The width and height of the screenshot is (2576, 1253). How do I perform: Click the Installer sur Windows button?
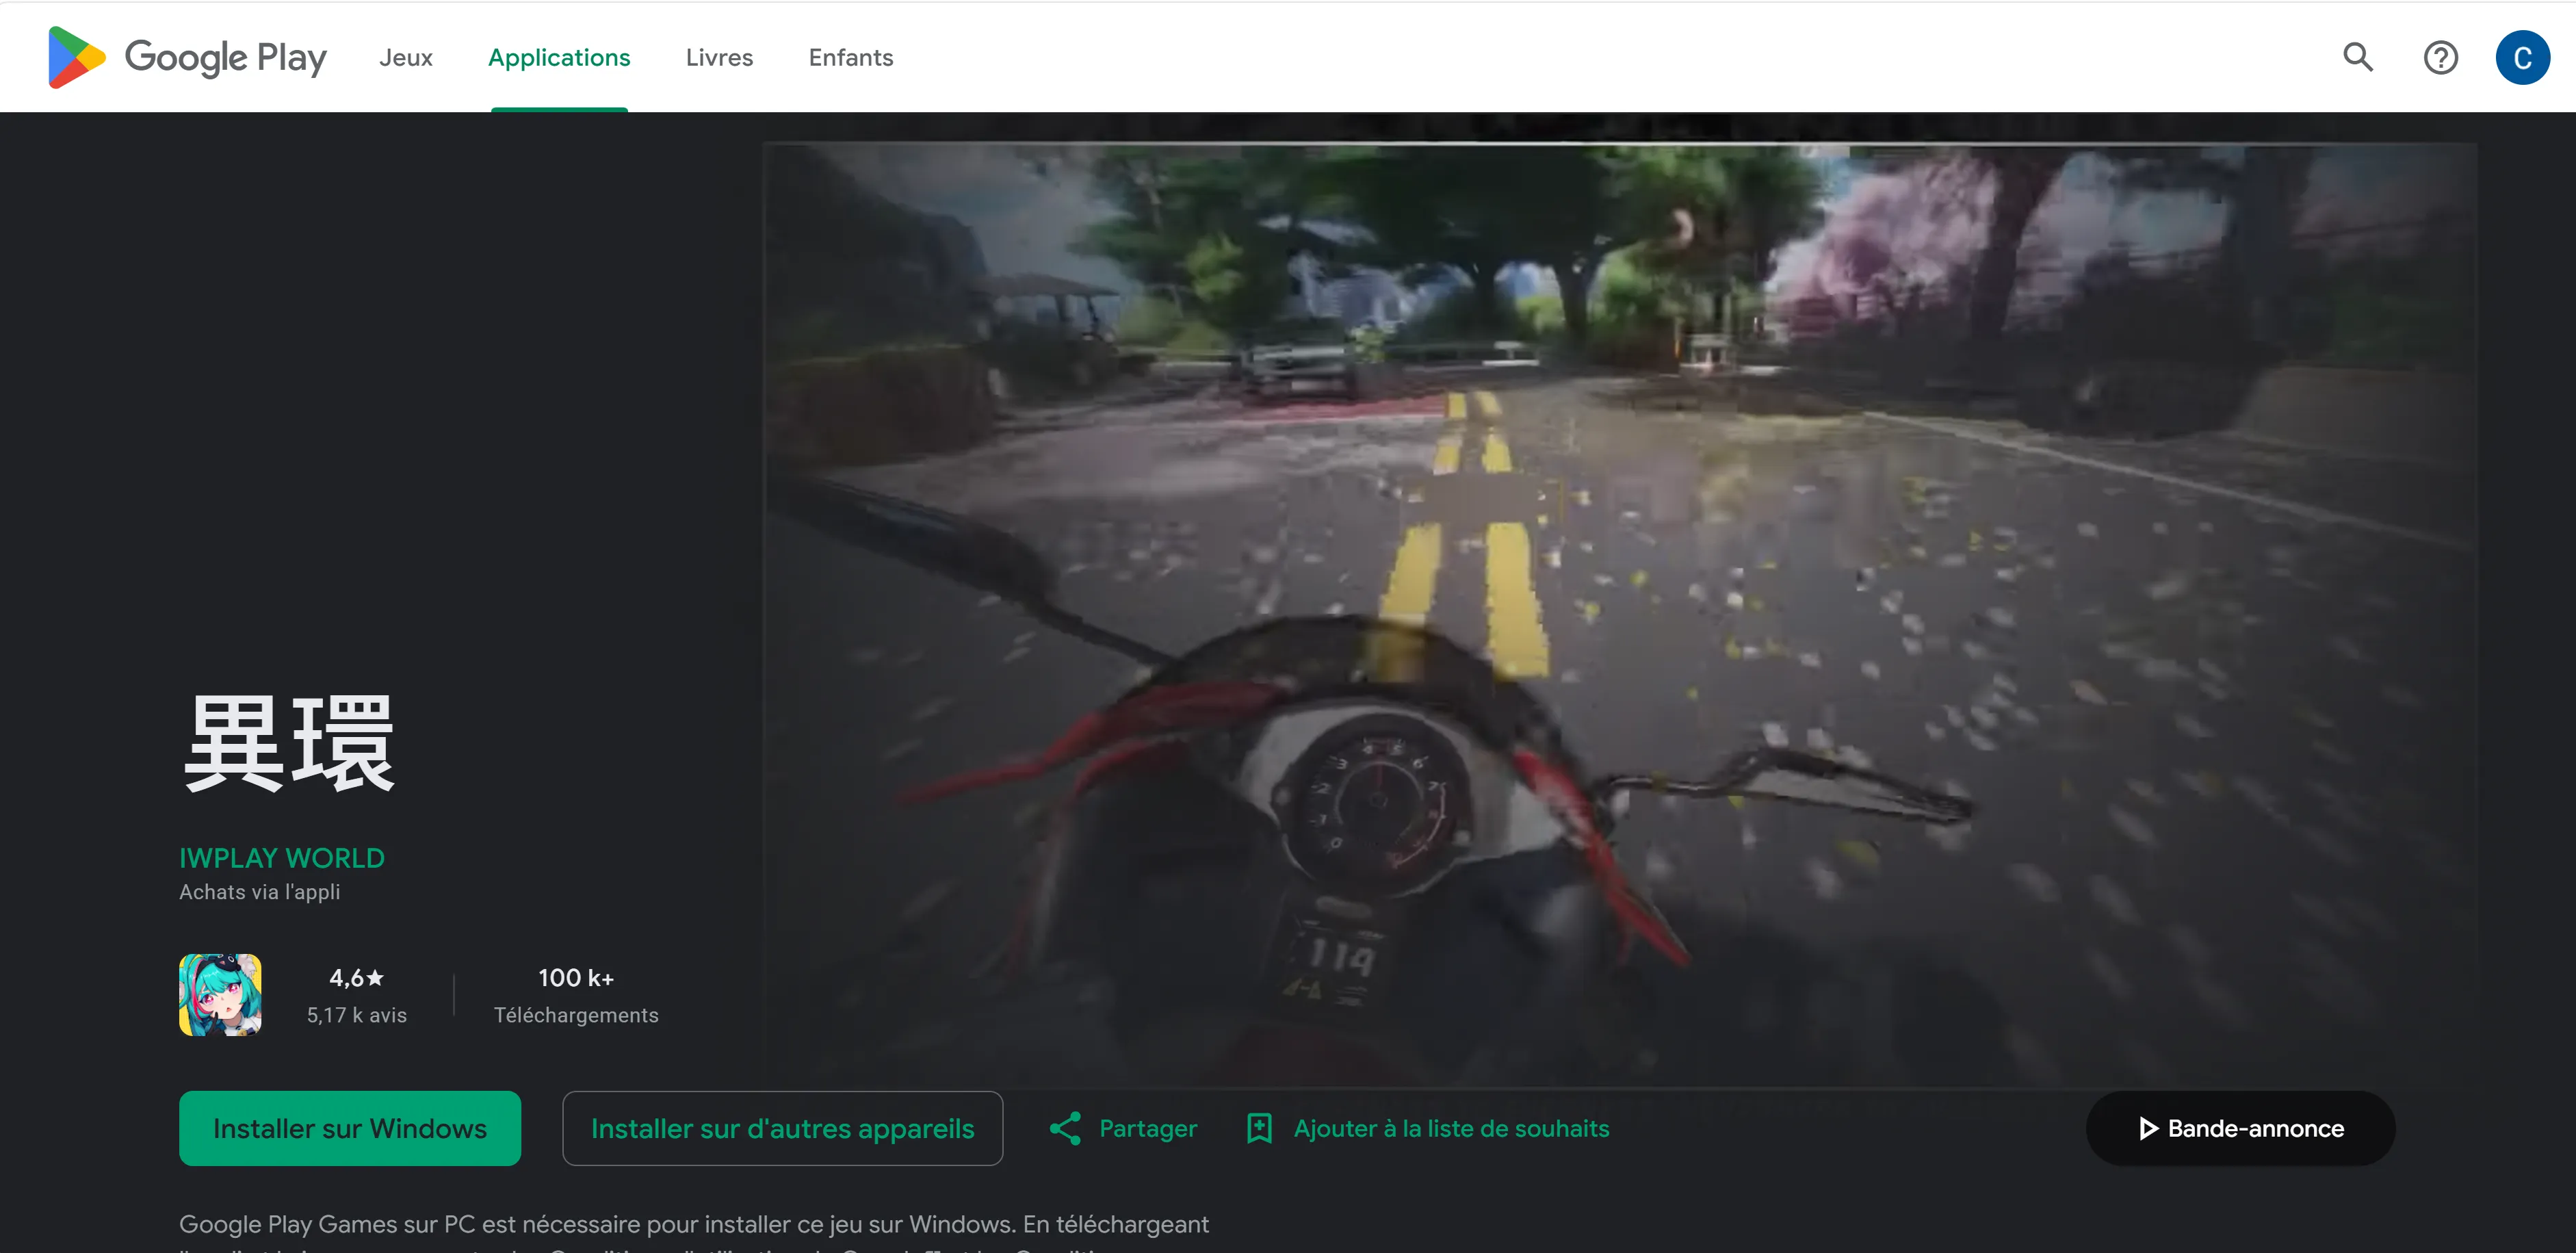tap(350, 1128)
